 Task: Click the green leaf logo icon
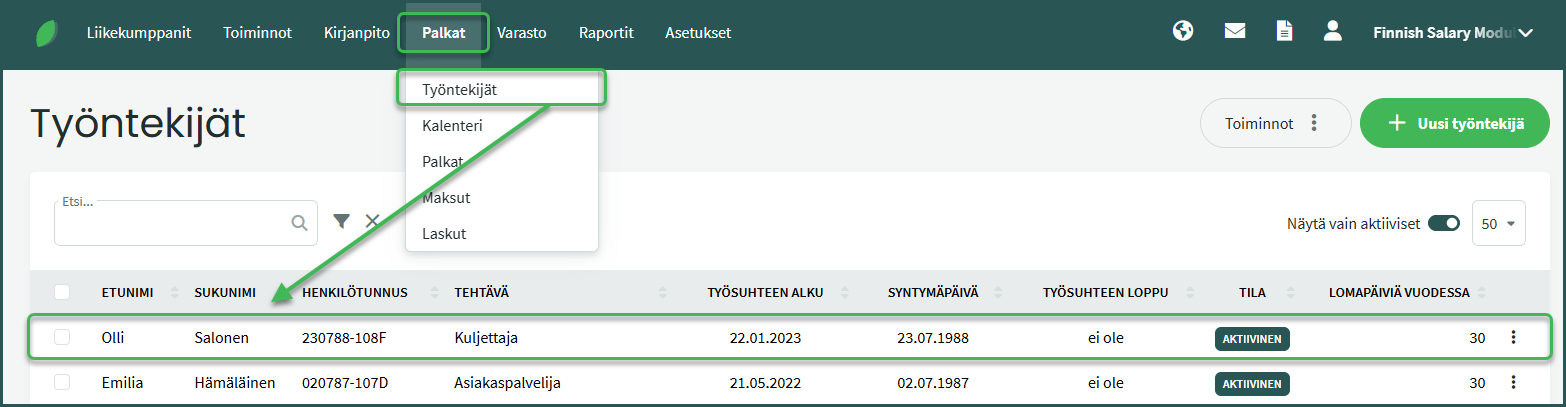pos(46,33)
